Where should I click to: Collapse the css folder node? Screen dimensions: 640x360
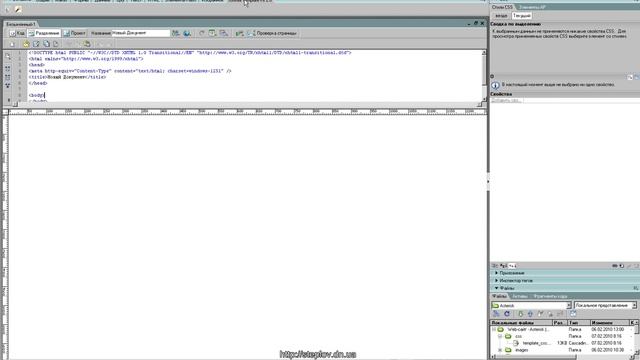(x=500, y=336)
